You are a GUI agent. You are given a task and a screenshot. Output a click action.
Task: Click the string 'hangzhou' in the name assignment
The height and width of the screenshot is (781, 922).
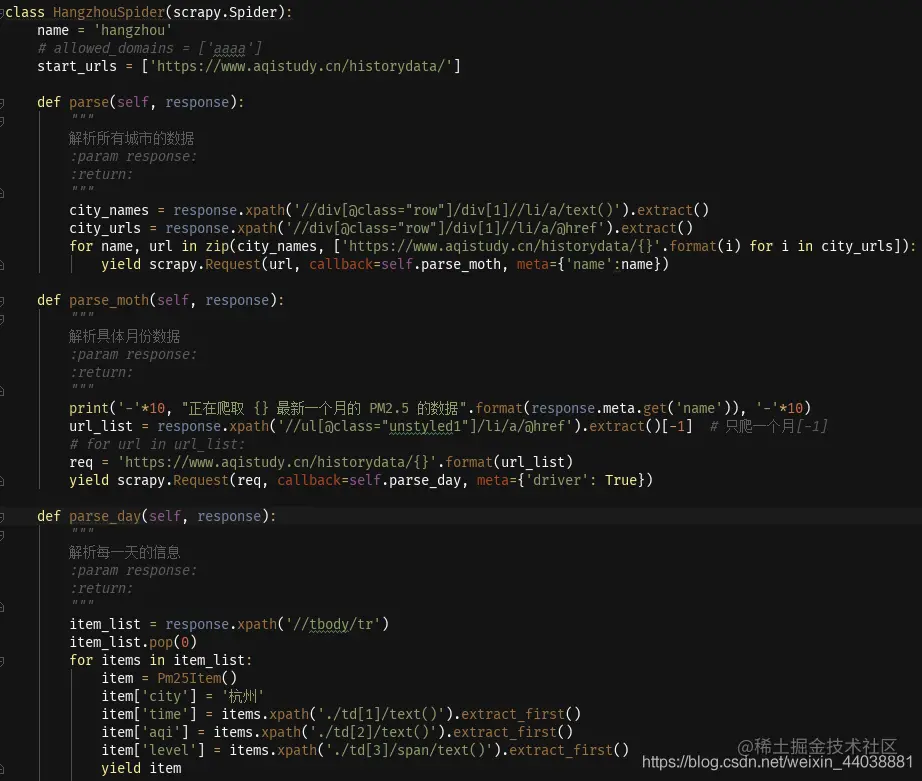pyautogui.click(x=133, y=31)
